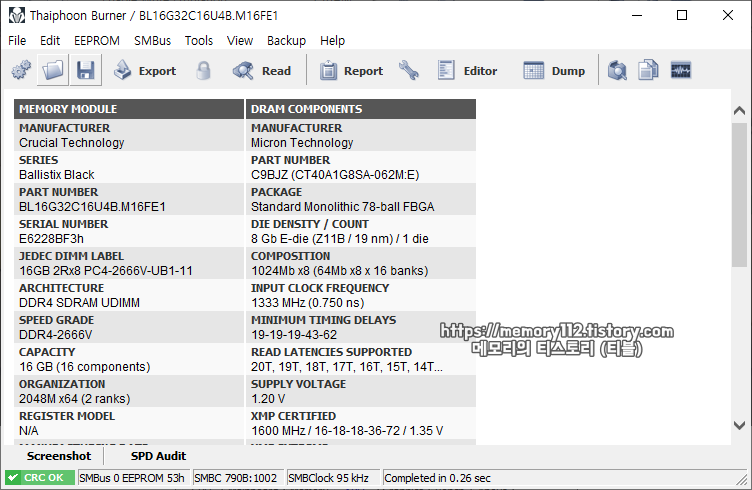Click '2048M x64 (2 ranks)' organization value
This screenshot has height=490, width=752.
pyautogui.click(x=74, y=399)
